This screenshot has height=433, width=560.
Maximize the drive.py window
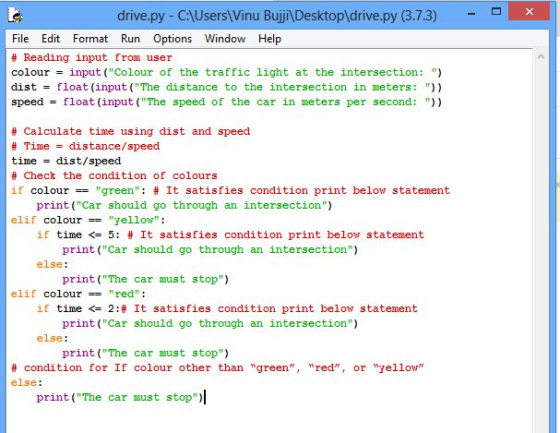coord(496,12)
